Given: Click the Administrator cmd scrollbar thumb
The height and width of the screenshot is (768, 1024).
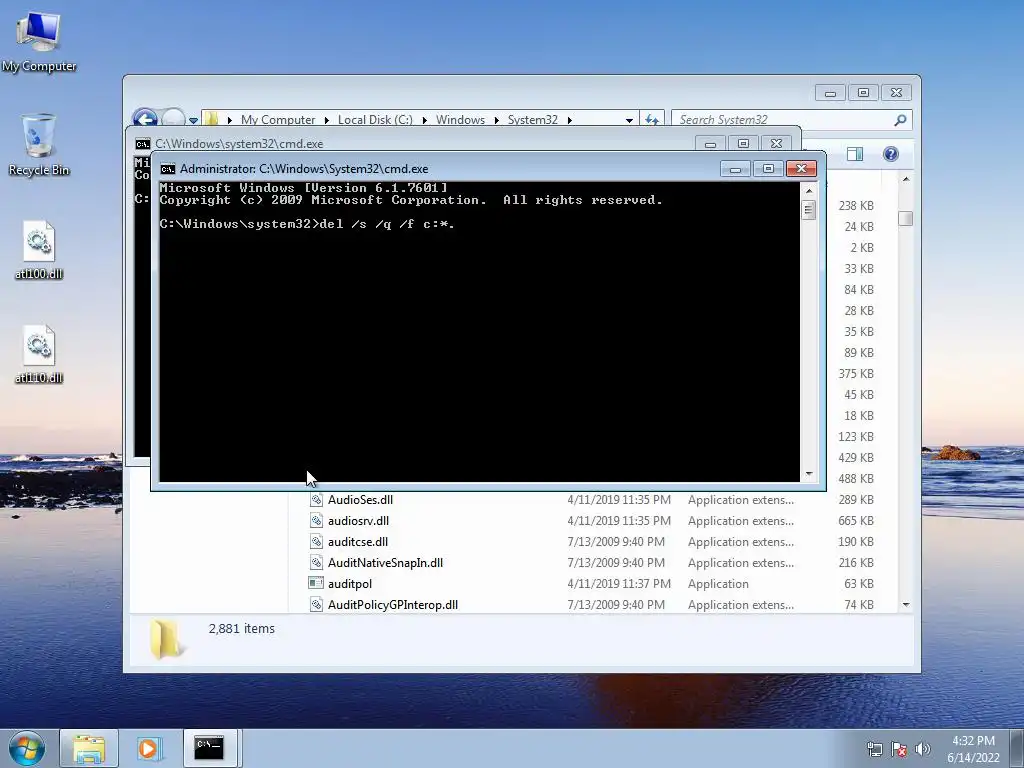Looking at the screenshot, I should tap(808, 210).
